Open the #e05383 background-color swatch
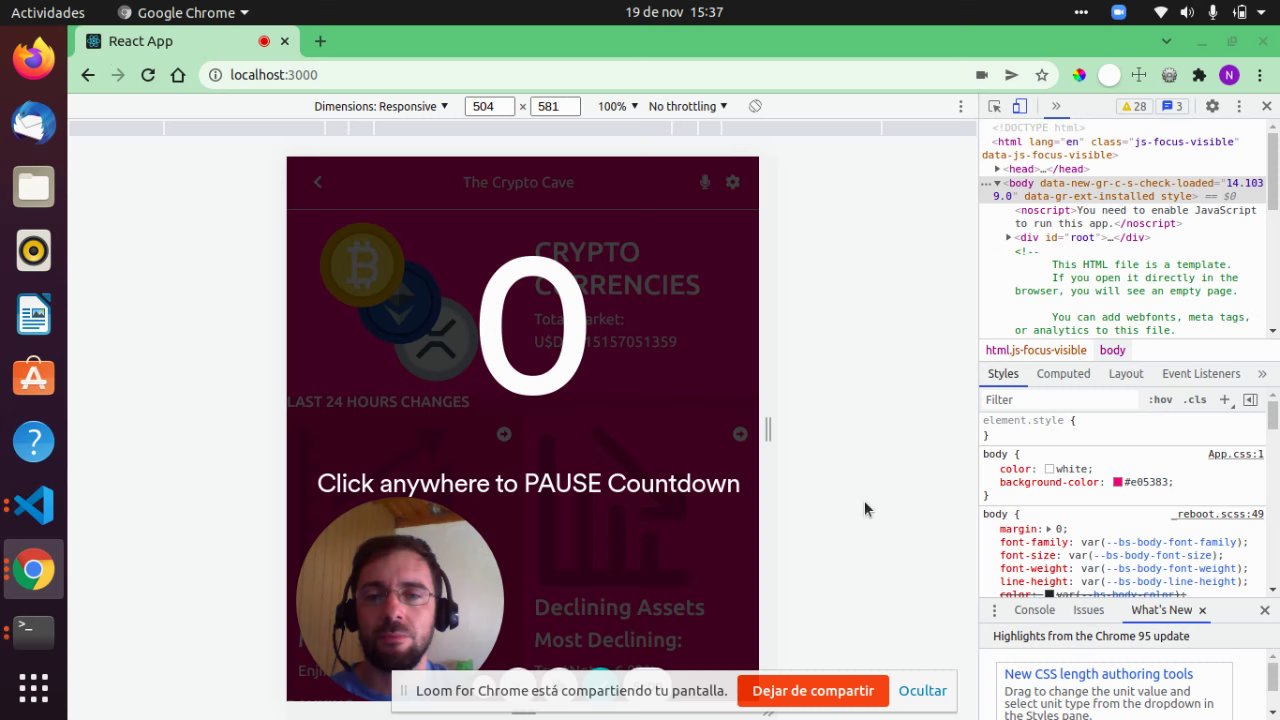The height and width of the screenshot is (720, 1280). pyautogui.click(x=1117, y=482)
